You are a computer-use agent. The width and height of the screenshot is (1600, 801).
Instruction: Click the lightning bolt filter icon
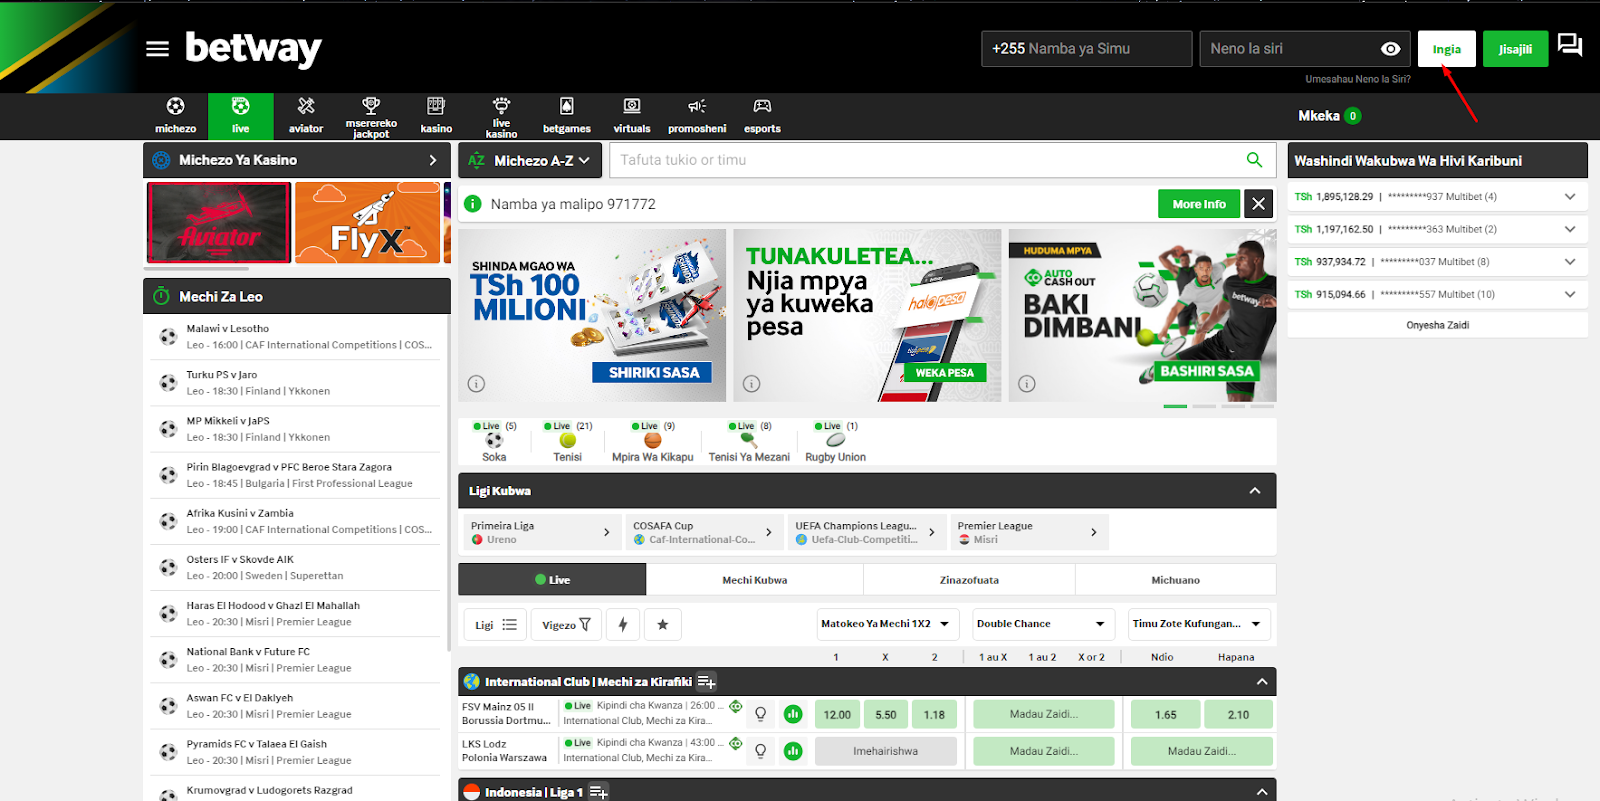pyautogui.click(x=622, y=625)
